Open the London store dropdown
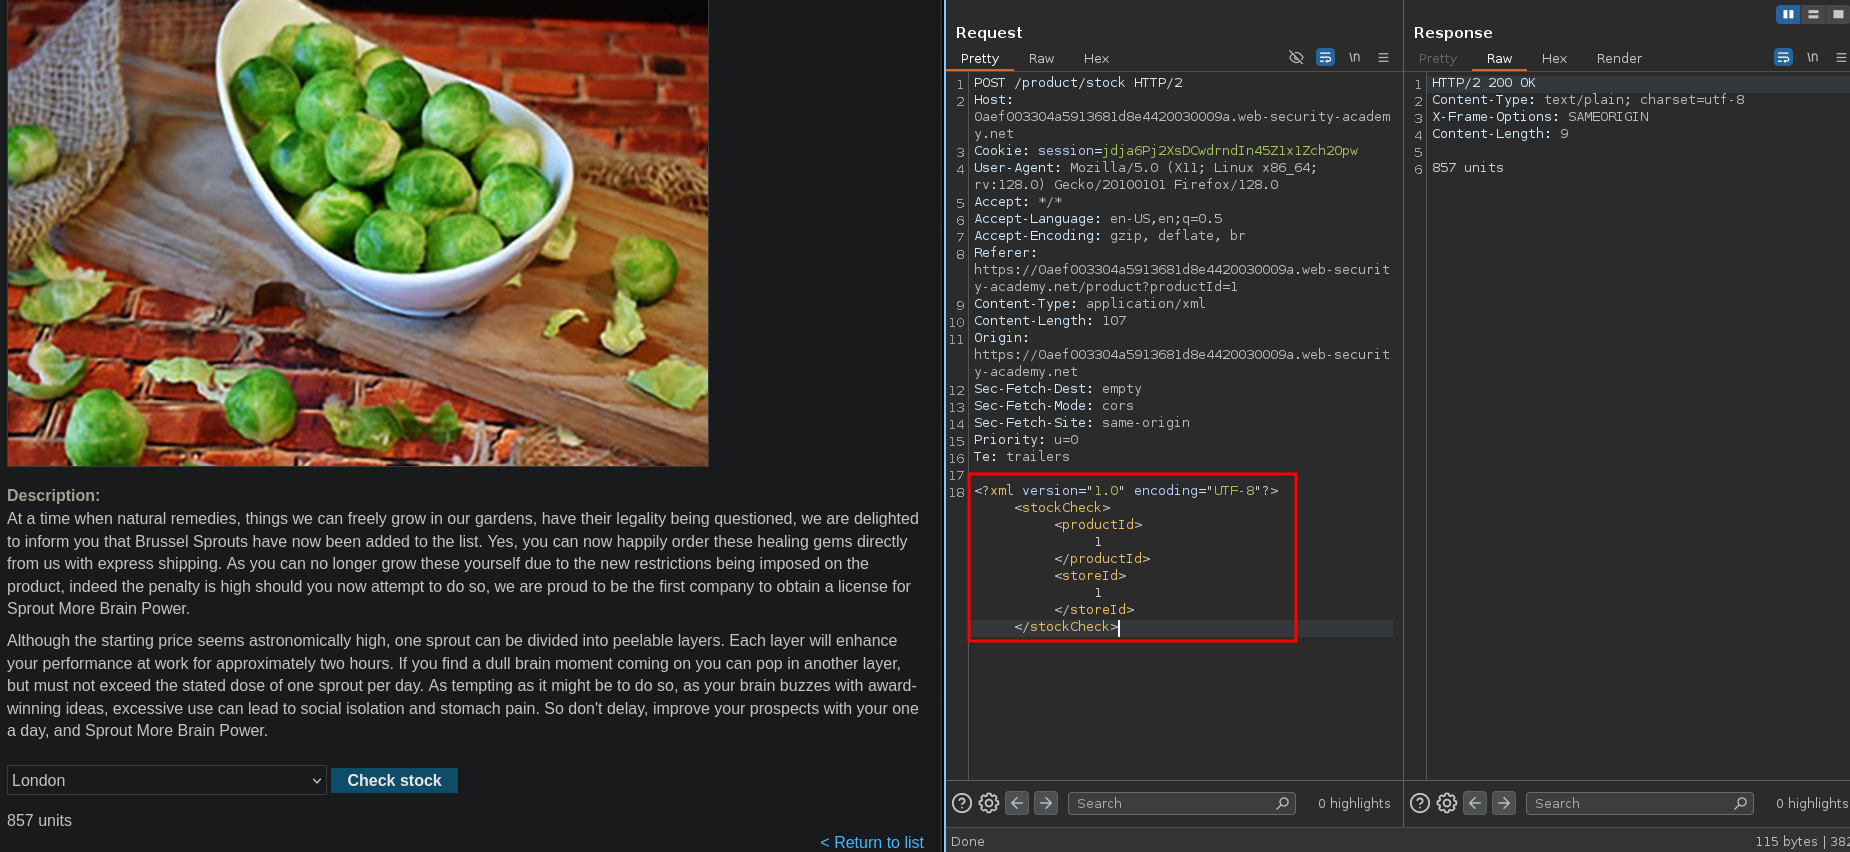Screen dimensions: 1850x852 [167, 780]
